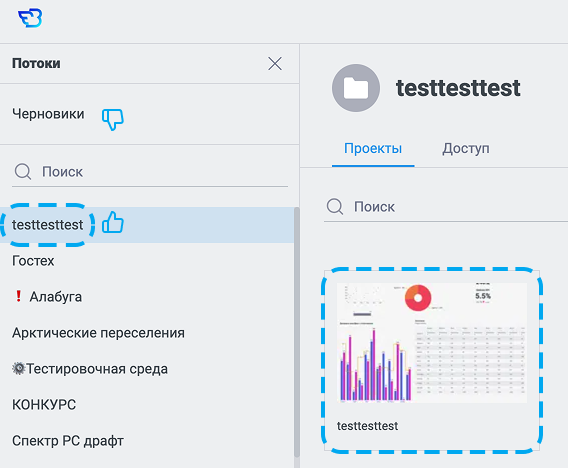Click gear icon beside Тестировочная среда
Image resolution: width=568 pixels, height=468 pixels.
(18, 368)
